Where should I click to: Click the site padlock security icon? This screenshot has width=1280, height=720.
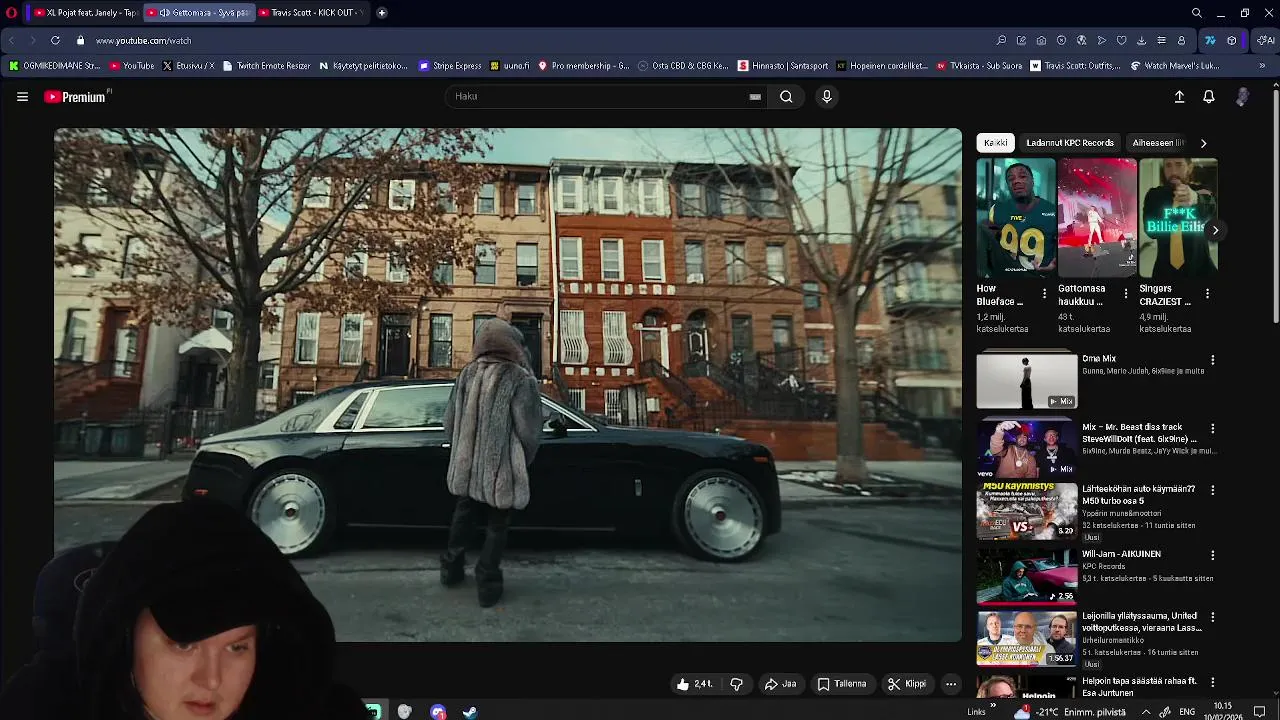pos(79,40)
